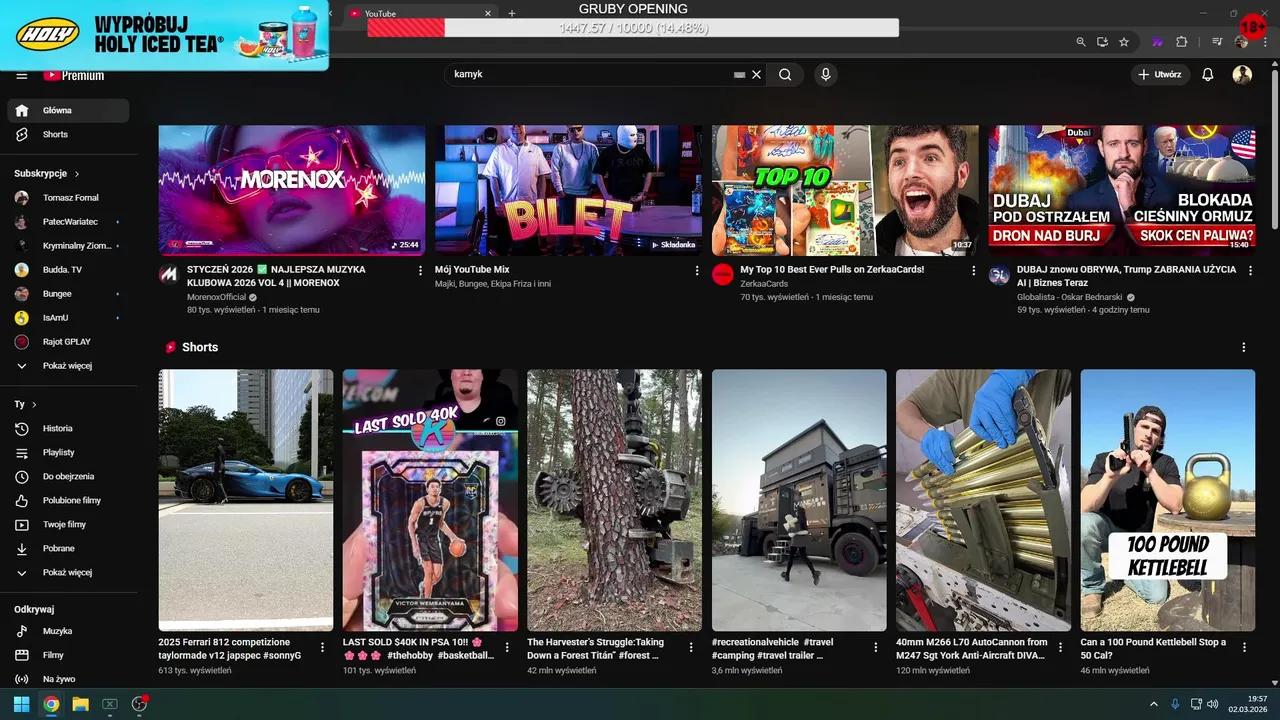Clear the search text with X
Image resolution: width=1280 pixels, height=720 pixels.
coord(757,74)
